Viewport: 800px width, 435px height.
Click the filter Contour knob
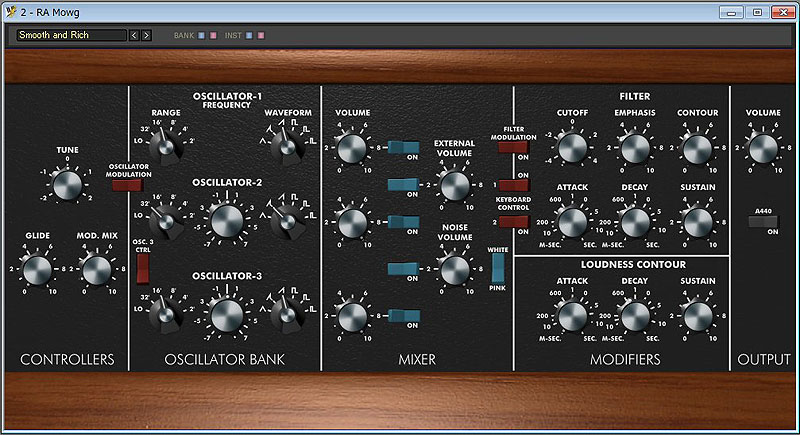coord(697,148)
